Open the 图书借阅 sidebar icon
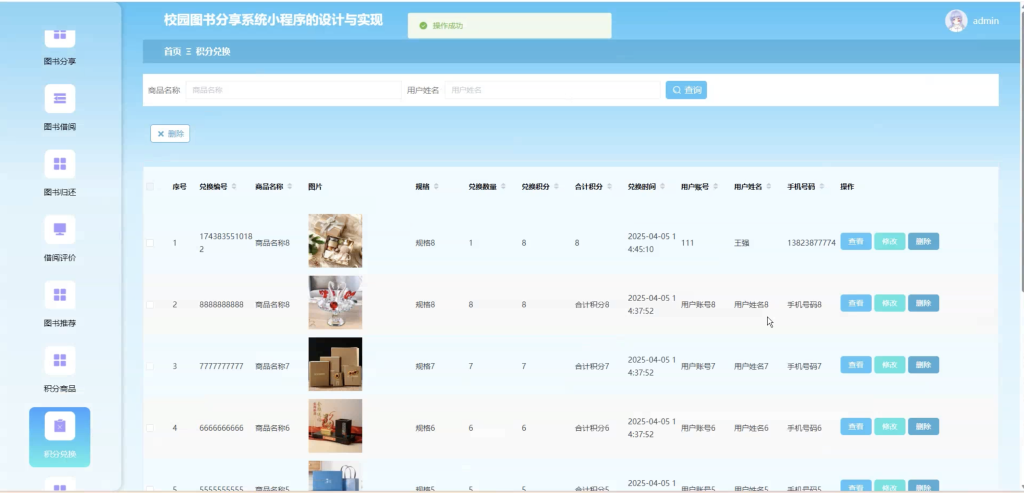 click(x=59, y=99)
